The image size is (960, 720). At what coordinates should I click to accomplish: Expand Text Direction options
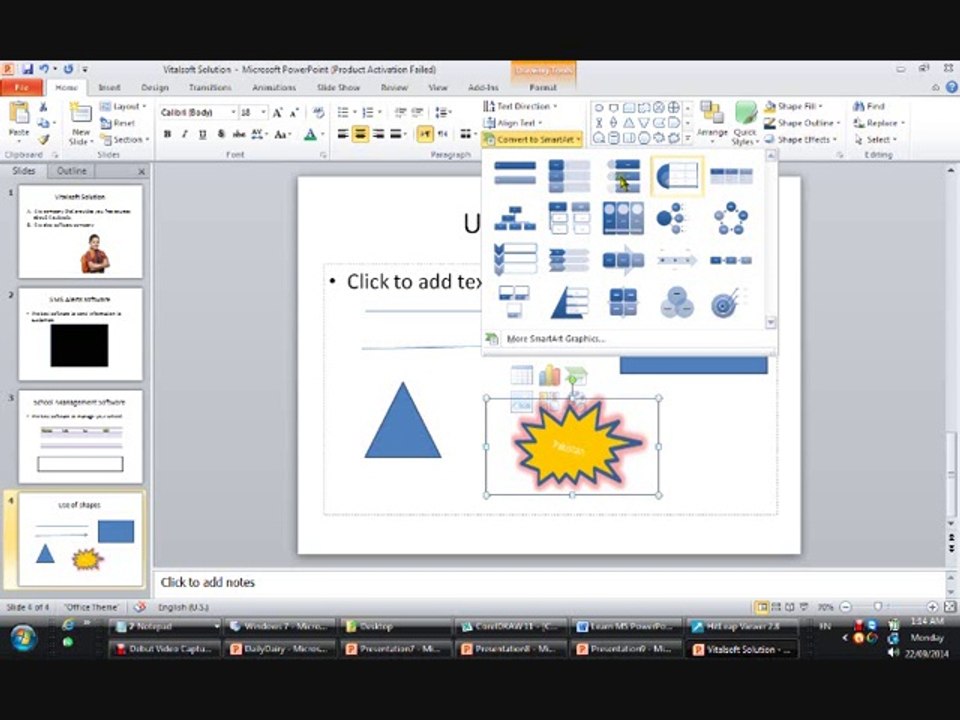point(520,106)
